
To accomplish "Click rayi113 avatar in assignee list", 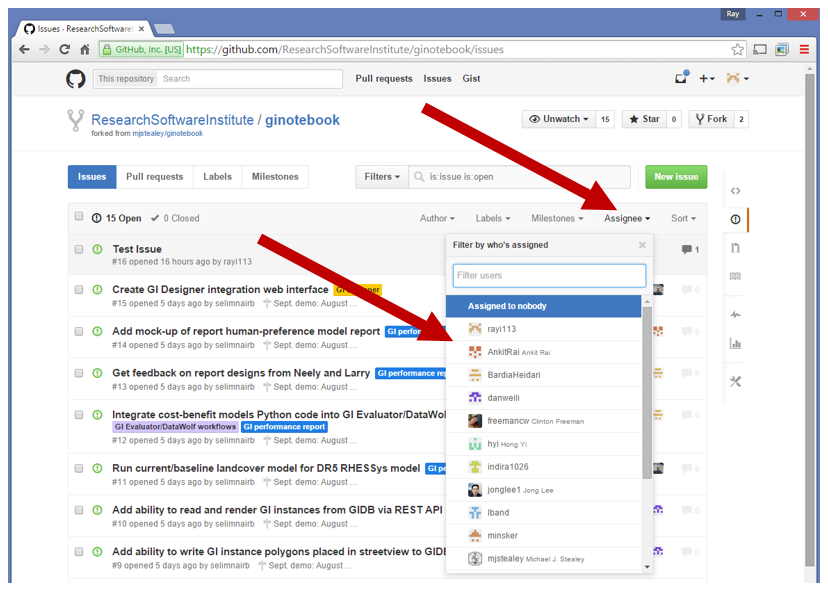I will click(475, 329).
